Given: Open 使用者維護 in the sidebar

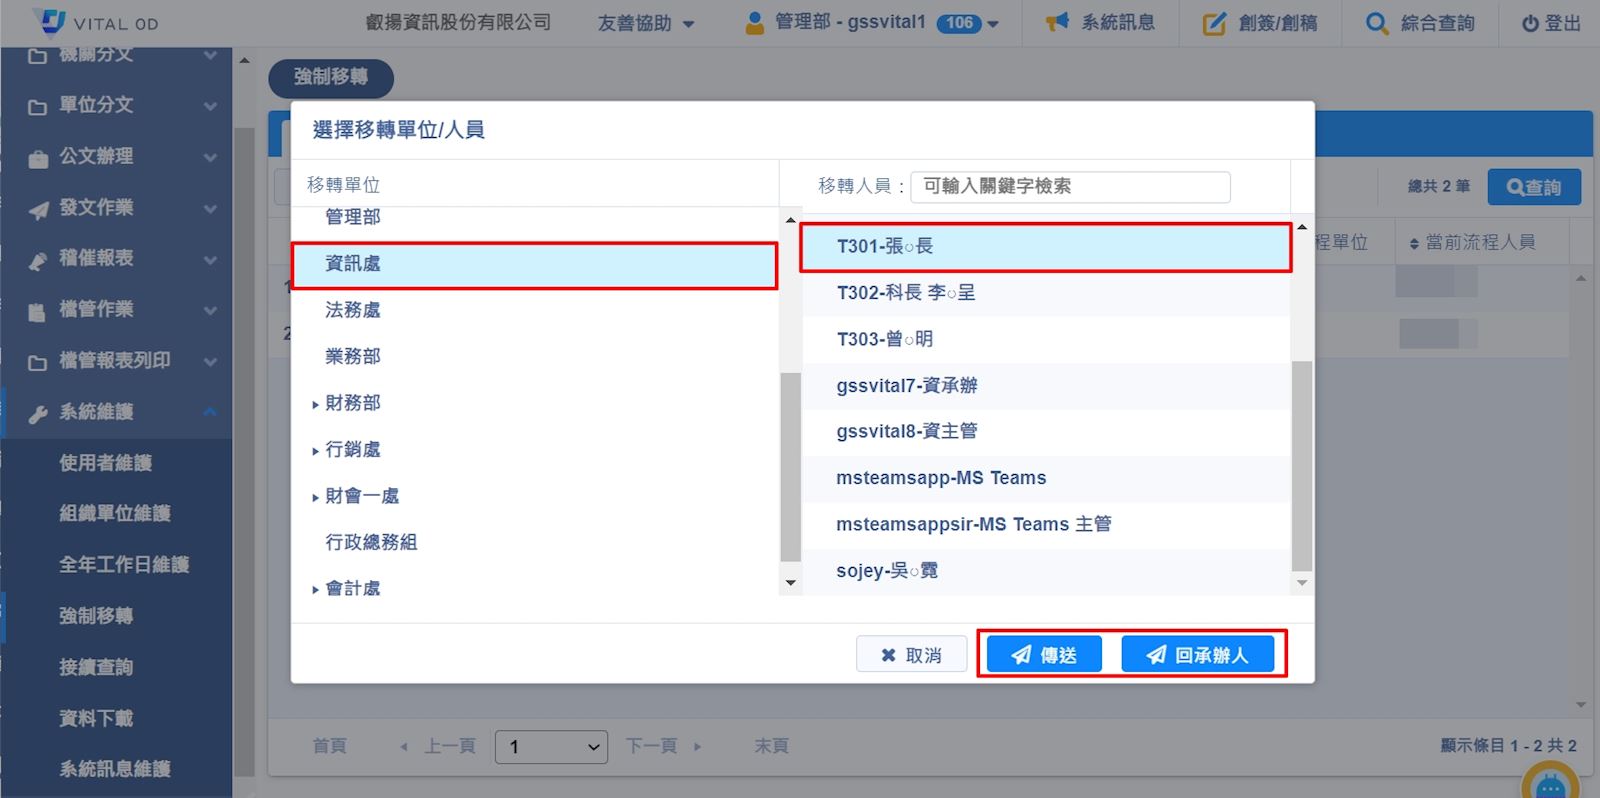Looking at the screenshot, I should [105, 462].
